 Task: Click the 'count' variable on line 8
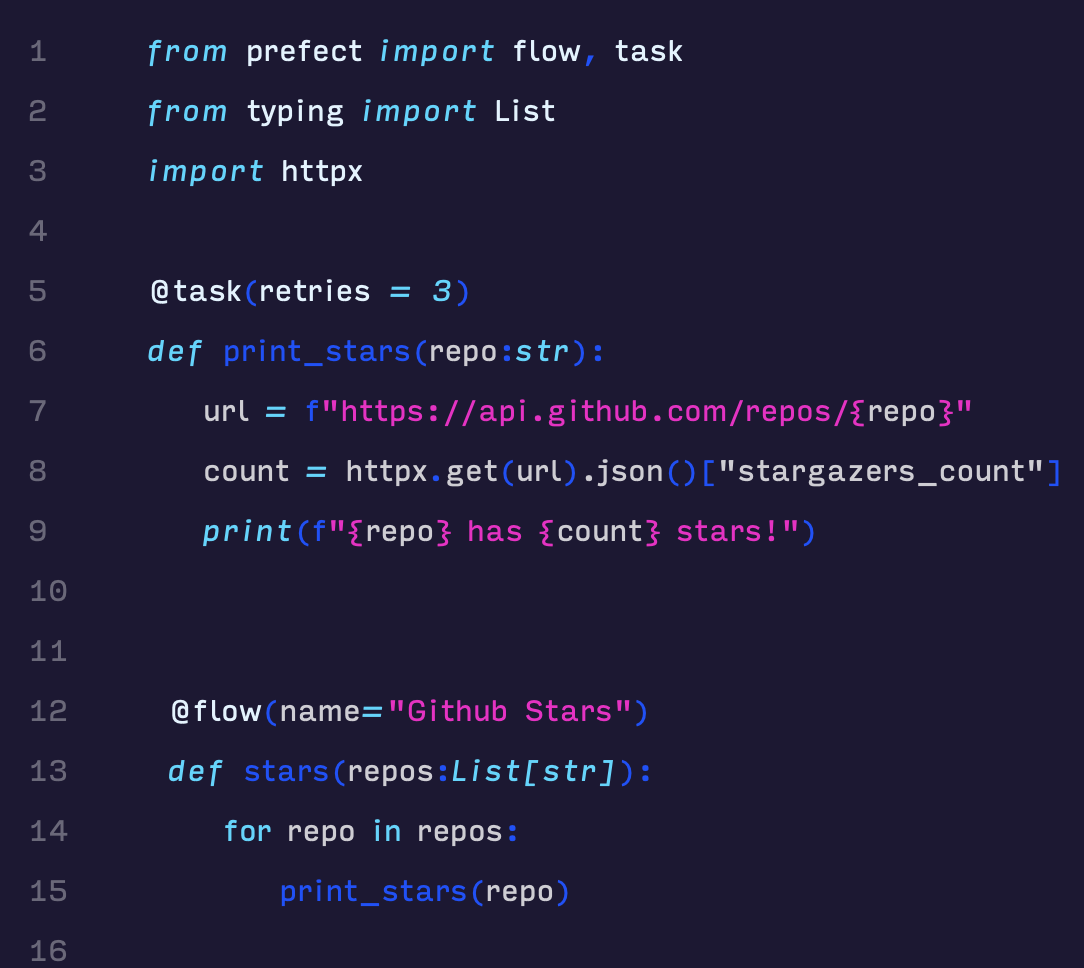click(246, 472)
